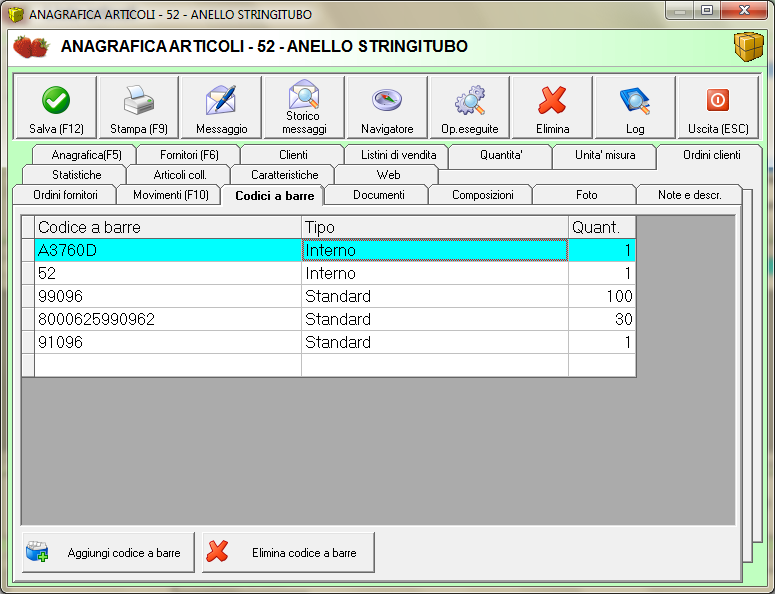Open the Statistiche tab
775x594 pixels.
point(75,174)
